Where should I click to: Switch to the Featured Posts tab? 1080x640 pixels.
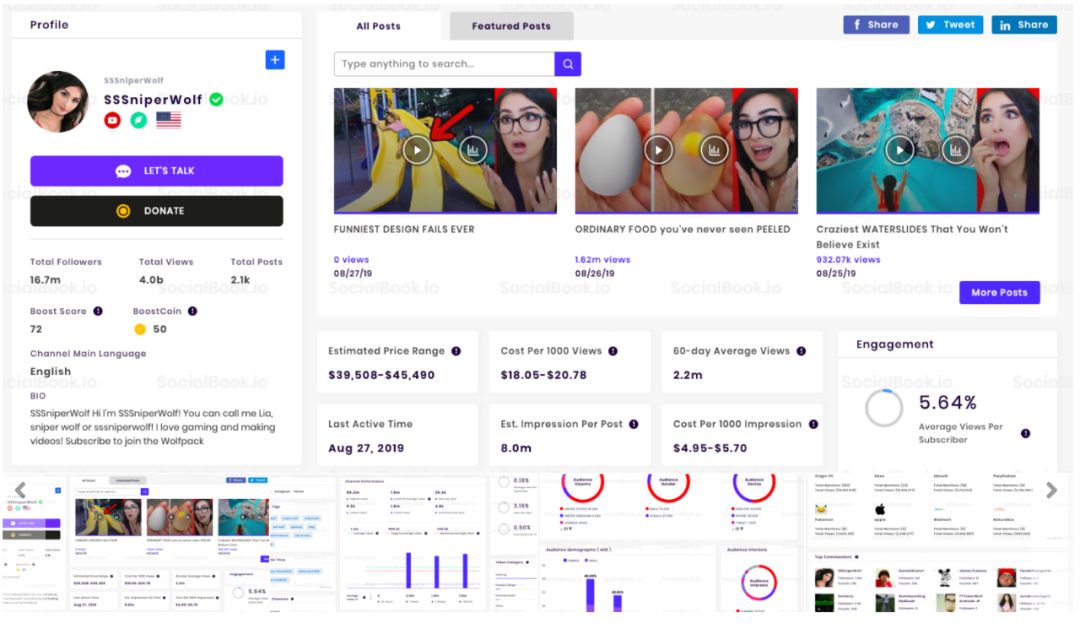point(511,26)
